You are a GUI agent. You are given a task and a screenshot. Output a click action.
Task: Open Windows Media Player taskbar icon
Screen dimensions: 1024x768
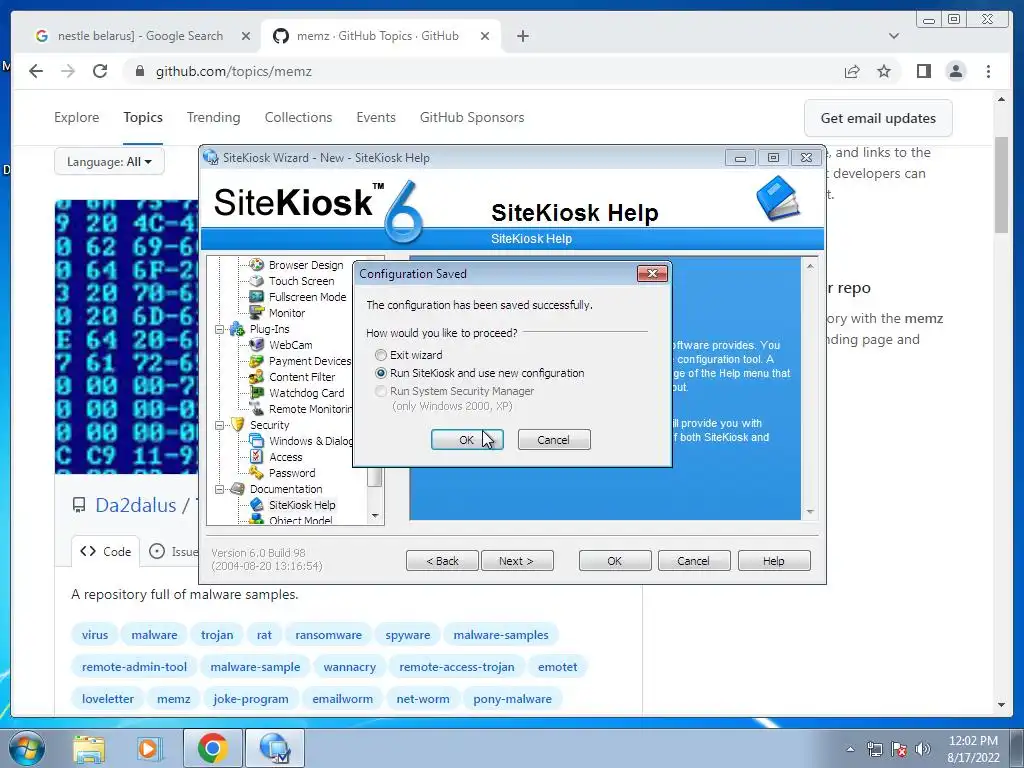tap(149, 748)
